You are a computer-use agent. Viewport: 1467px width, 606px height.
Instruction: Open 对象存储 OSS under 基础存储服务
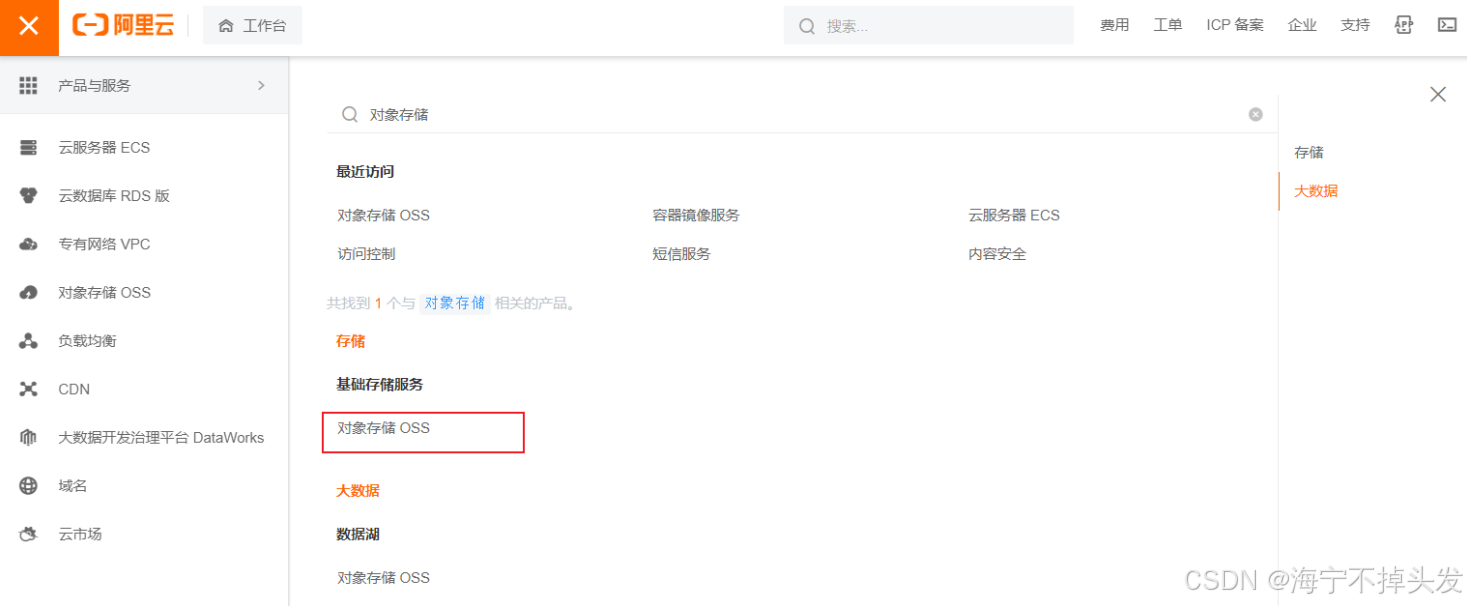pyautogui.click(x=384, y=428)
